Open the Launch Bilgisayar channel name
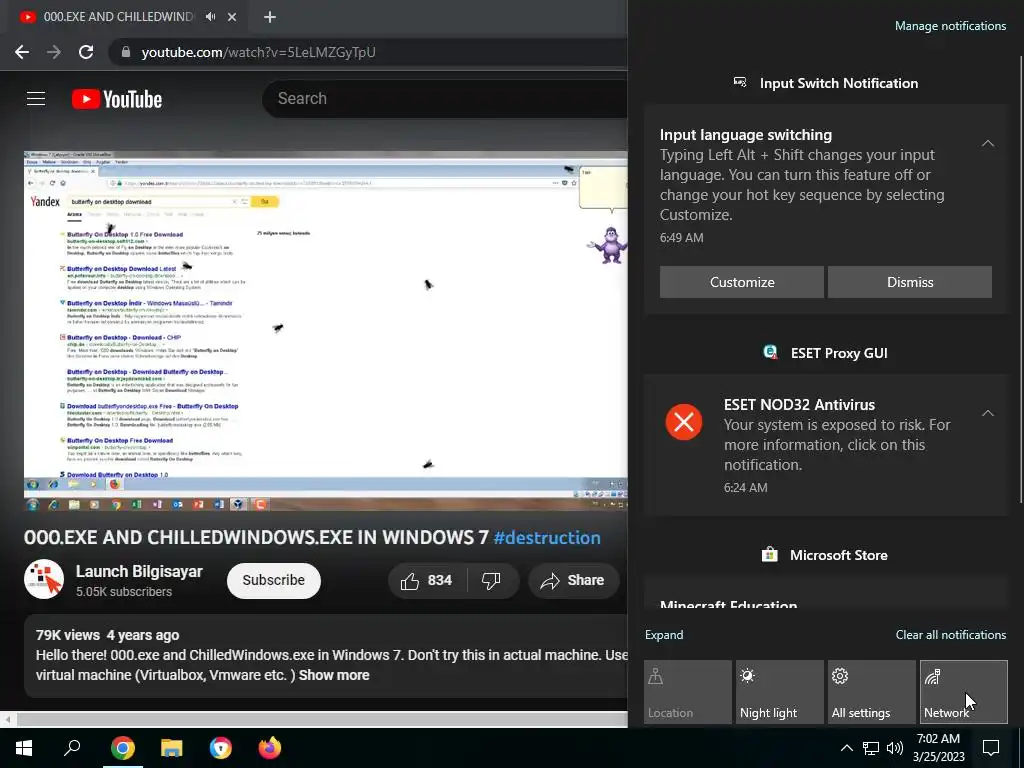1024x768 pixels. 139,571
